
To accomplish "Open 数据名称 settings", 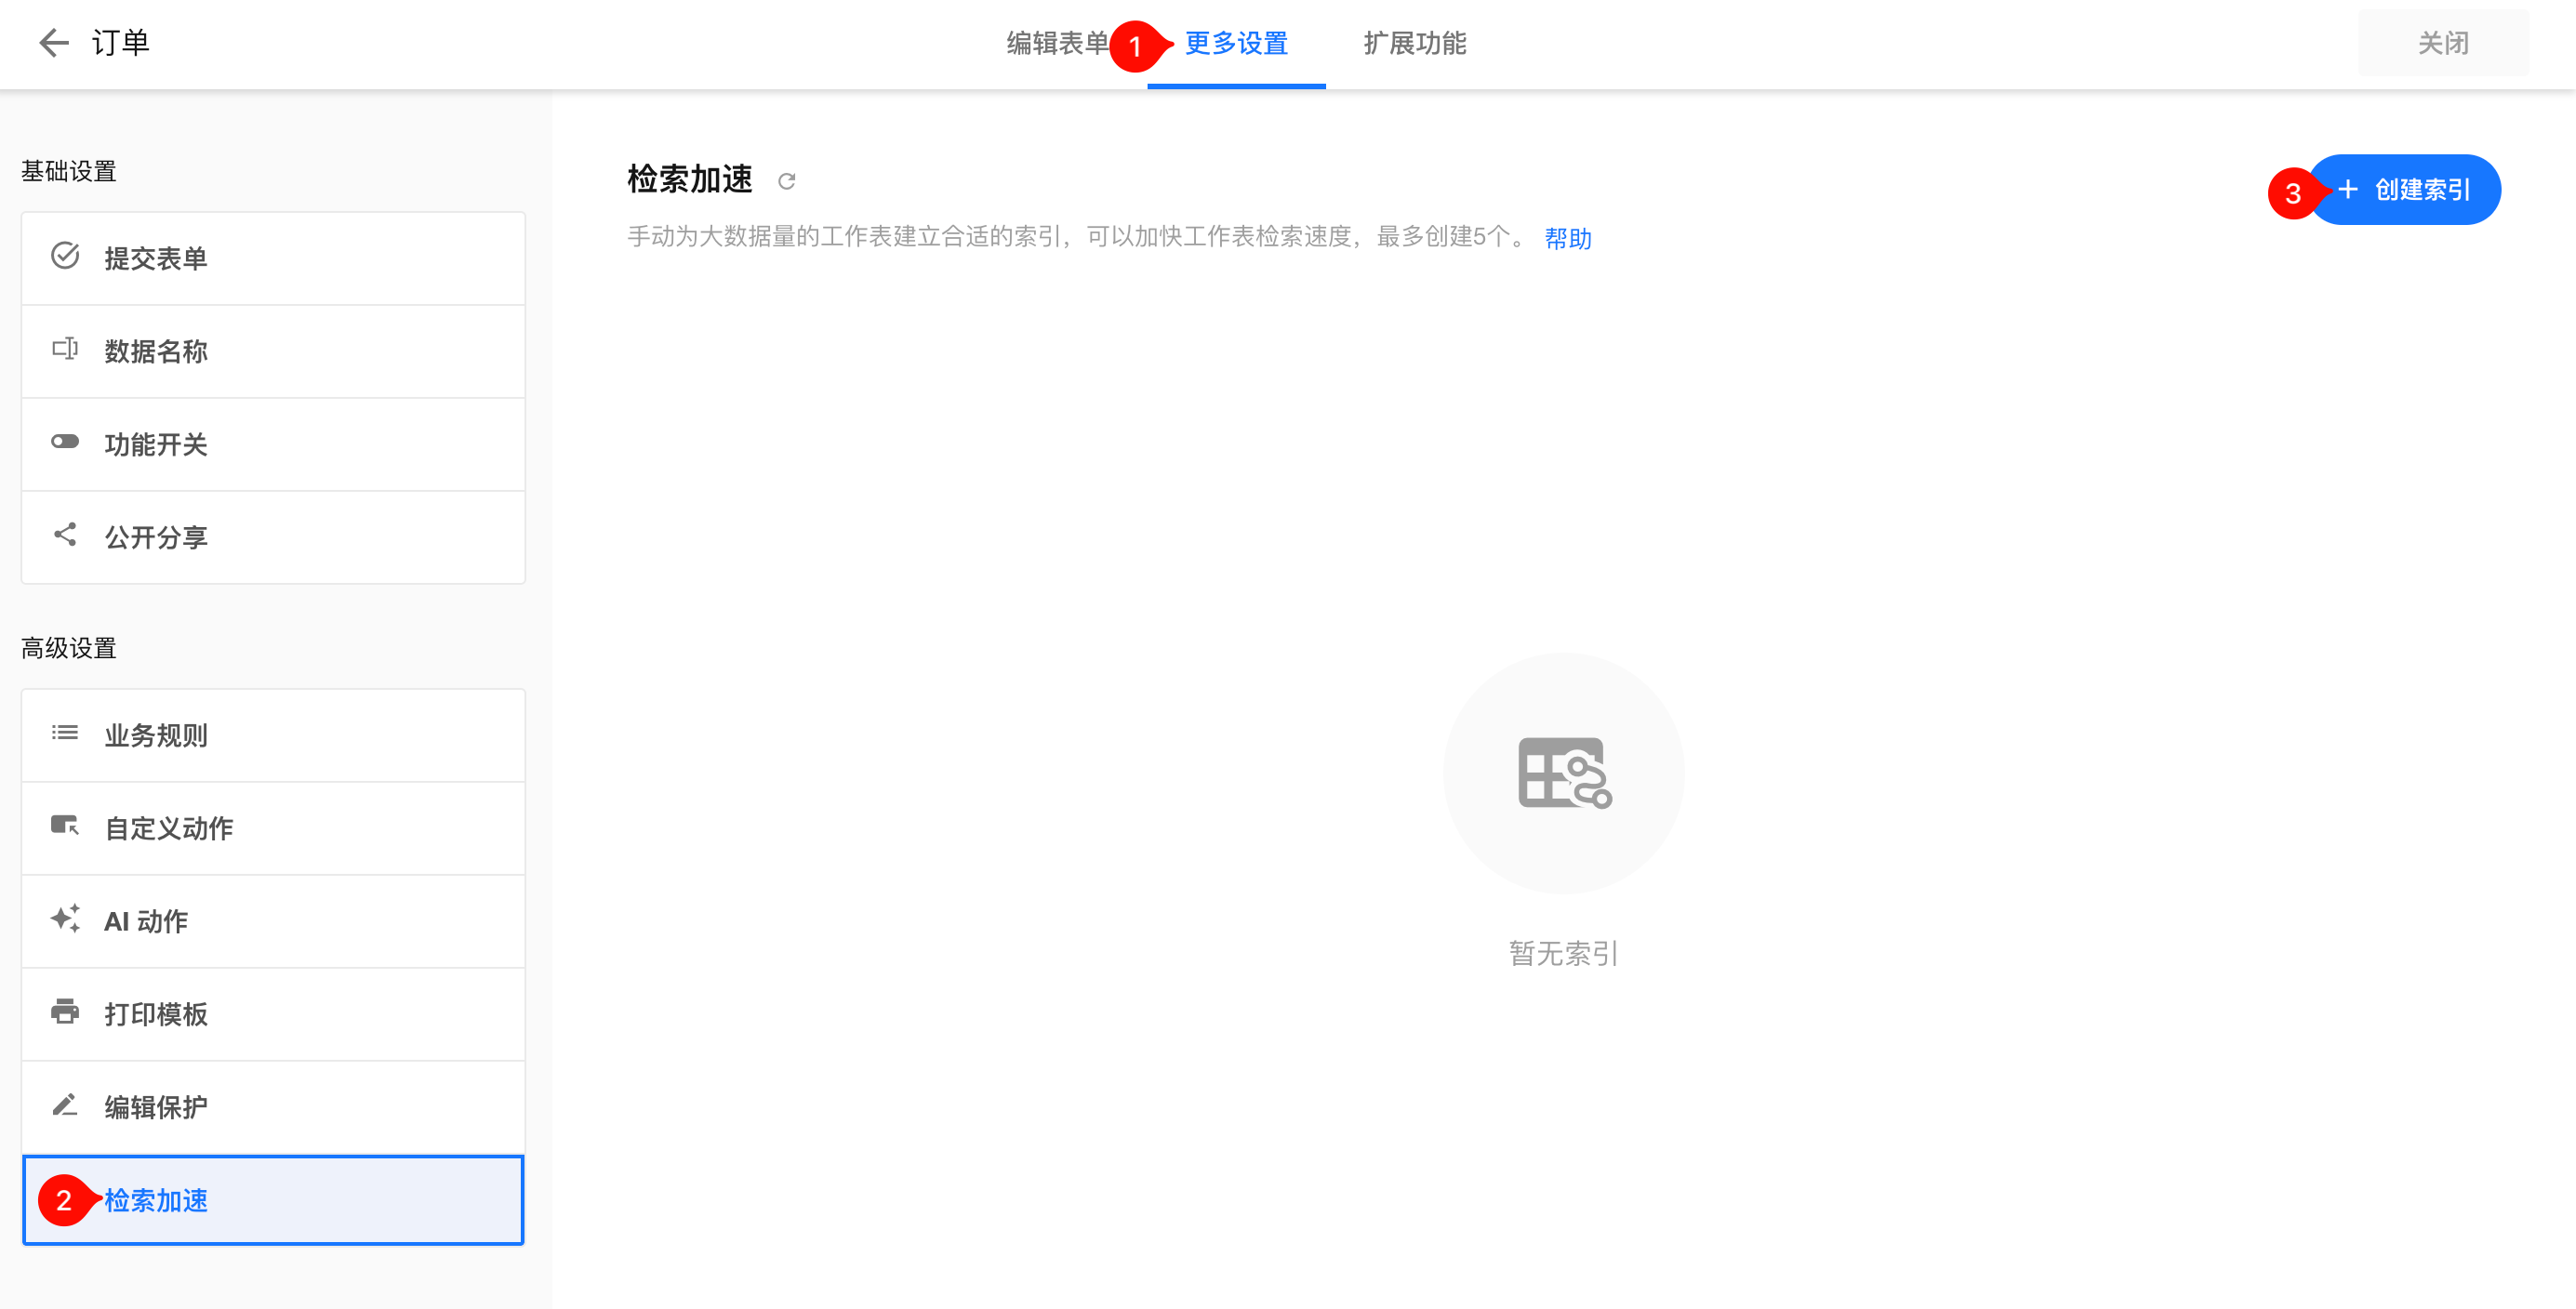I will click(273, 351).
